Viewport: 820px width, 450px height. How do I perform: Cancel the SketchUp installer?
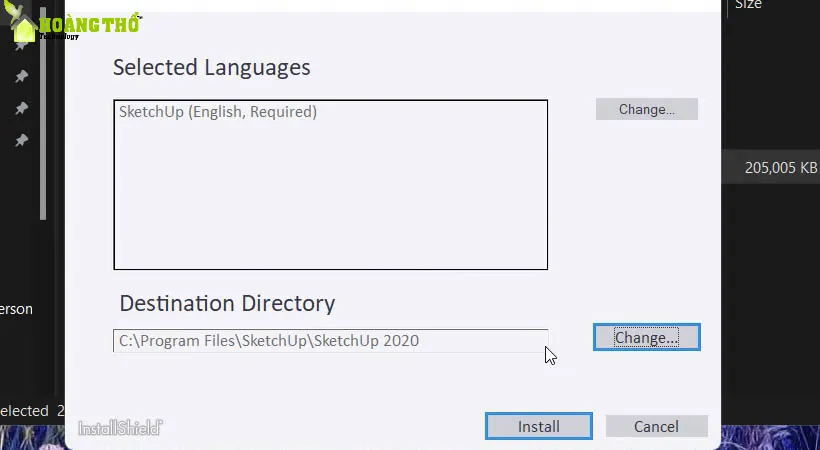click(x=656, y=426)
